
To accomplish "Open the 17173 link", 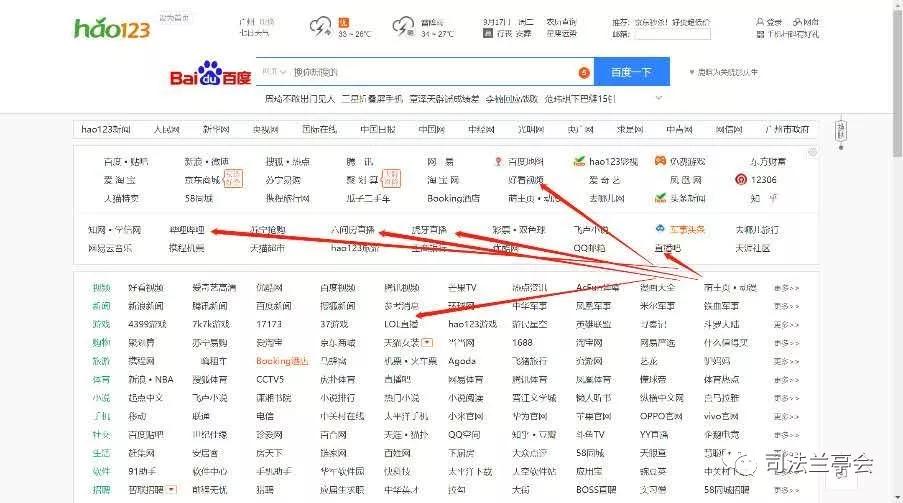I will [269, 324].
